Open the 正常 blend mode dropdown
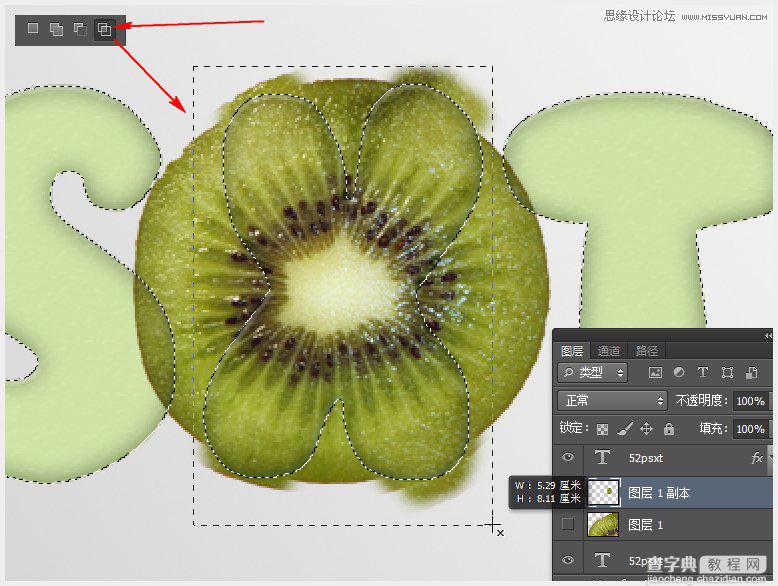778x586 pixels. point(612,400)
